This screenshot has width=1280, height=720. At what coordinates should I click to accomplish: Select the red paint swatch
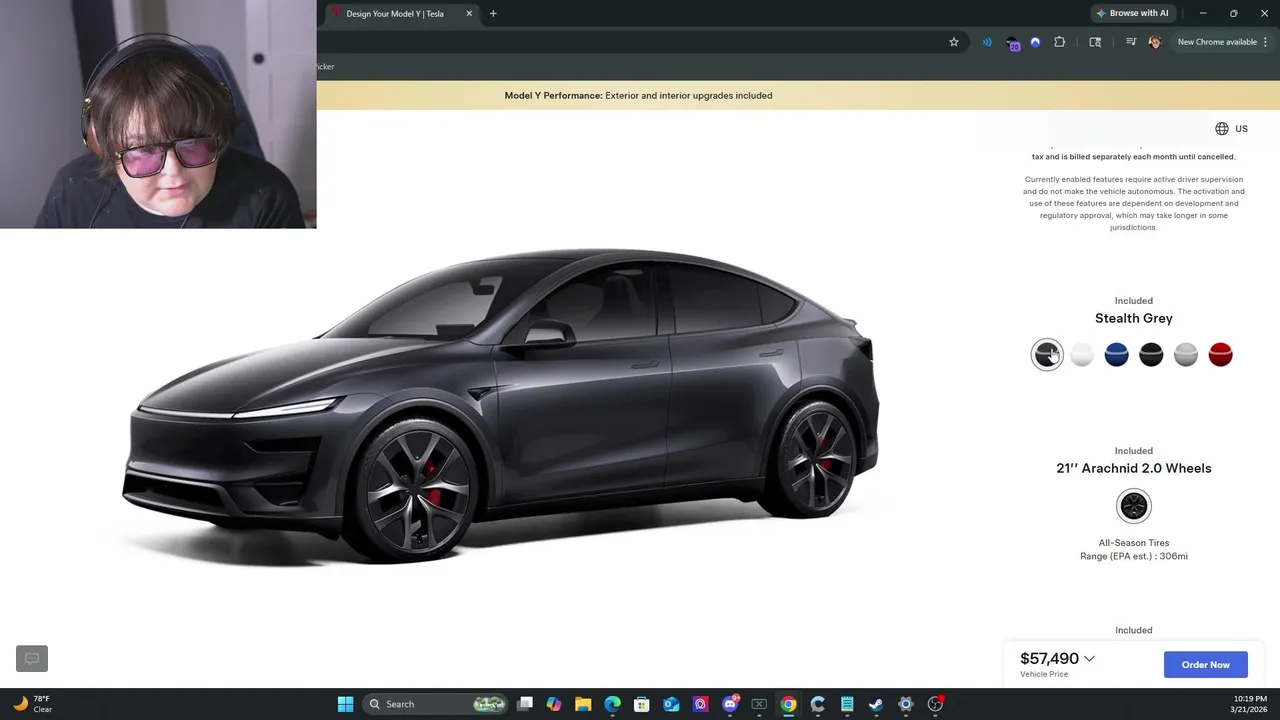click(1220, 354)
